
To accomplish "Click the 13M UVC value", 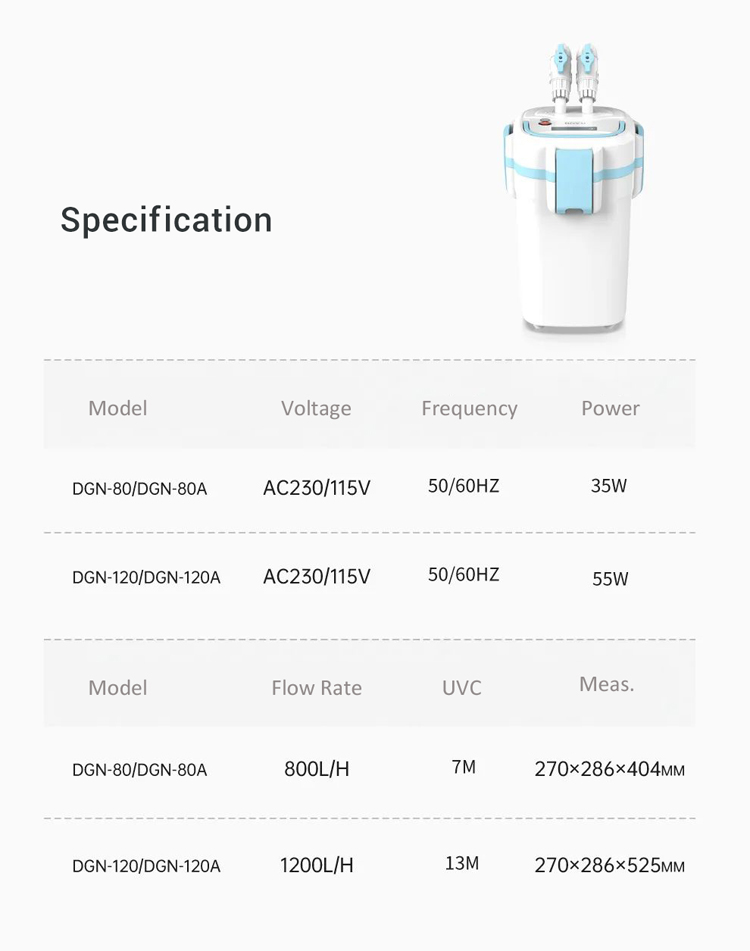I will (462, 863).
